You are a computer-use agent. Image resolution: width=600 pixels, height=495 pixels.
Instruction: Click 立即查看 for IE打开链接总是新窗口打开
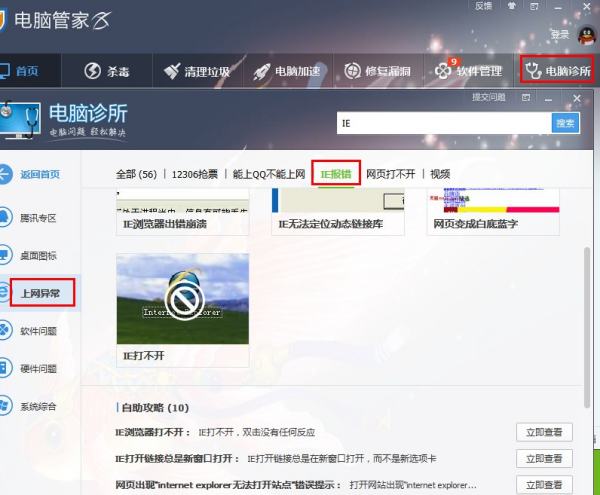[x=544, y=458]
